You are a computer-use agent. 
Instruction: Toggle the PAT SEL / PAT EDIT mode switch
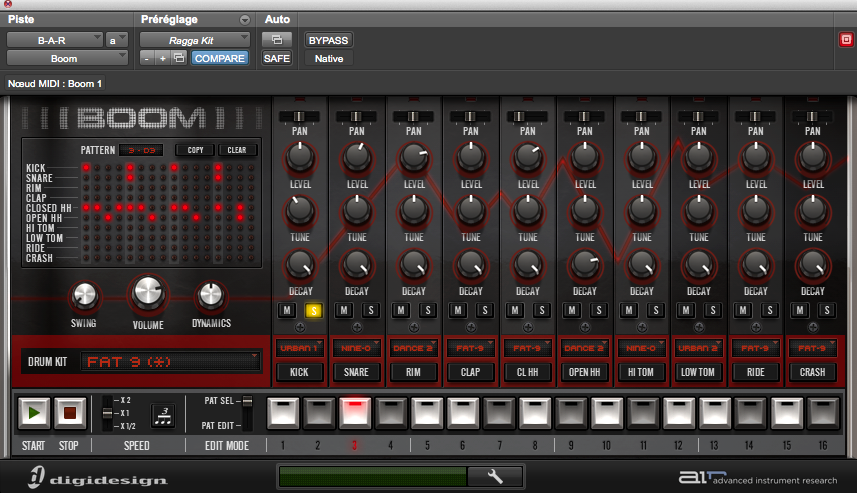[x=248, y=412]
